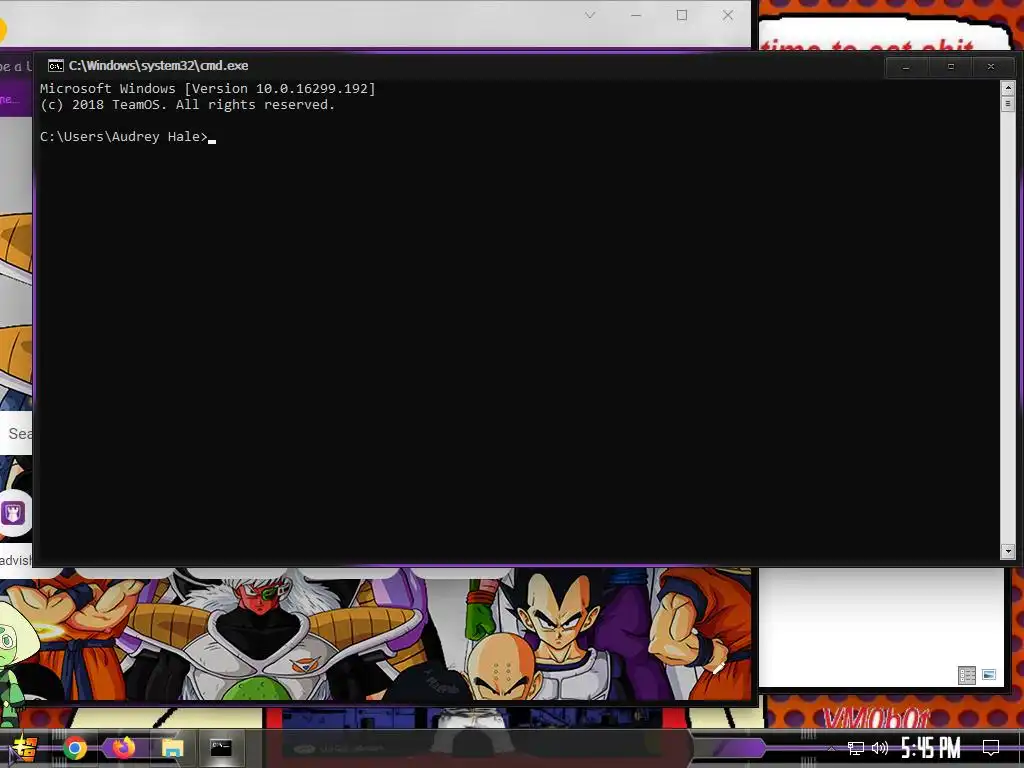Minimize the cmd.exe window
1024x768 pixels.
[906, 67]
